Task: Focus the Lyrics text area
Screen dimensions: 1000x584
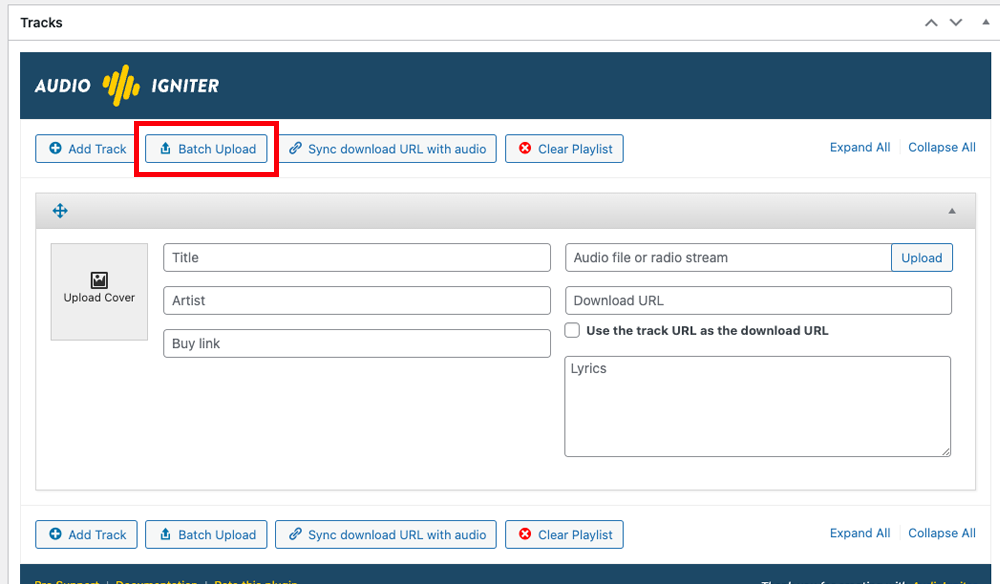Action: 758,406
